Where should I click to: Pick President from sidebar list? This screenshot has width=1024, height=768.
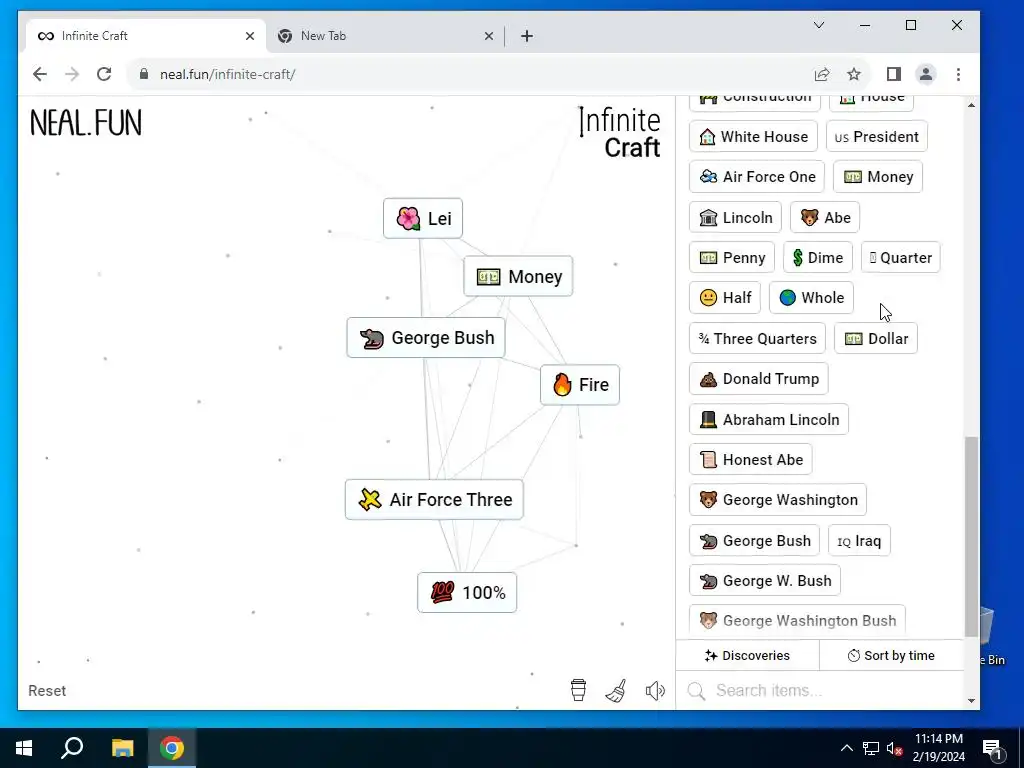tap(876, 136)
